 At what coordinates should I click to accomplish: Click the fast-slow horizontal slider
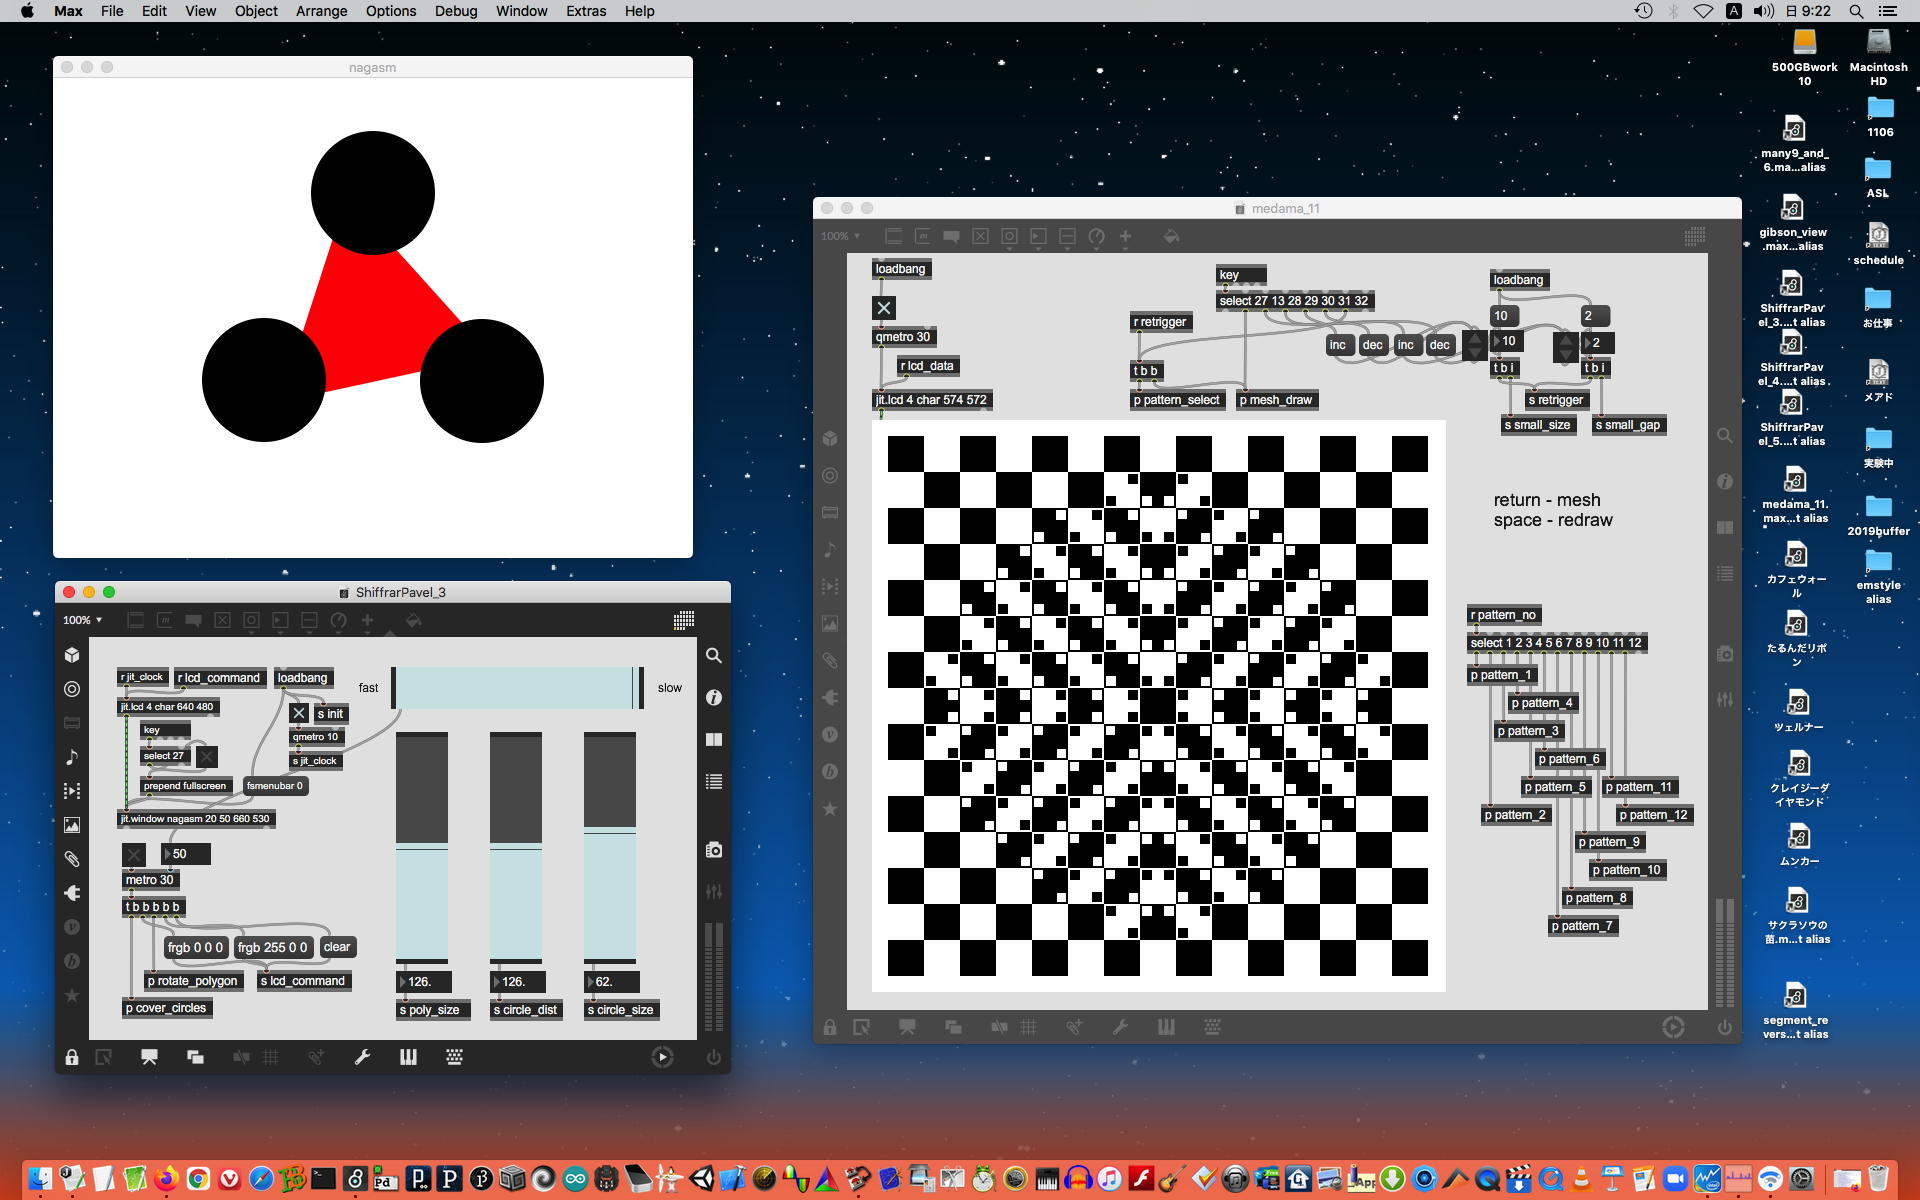coord(516,688)
